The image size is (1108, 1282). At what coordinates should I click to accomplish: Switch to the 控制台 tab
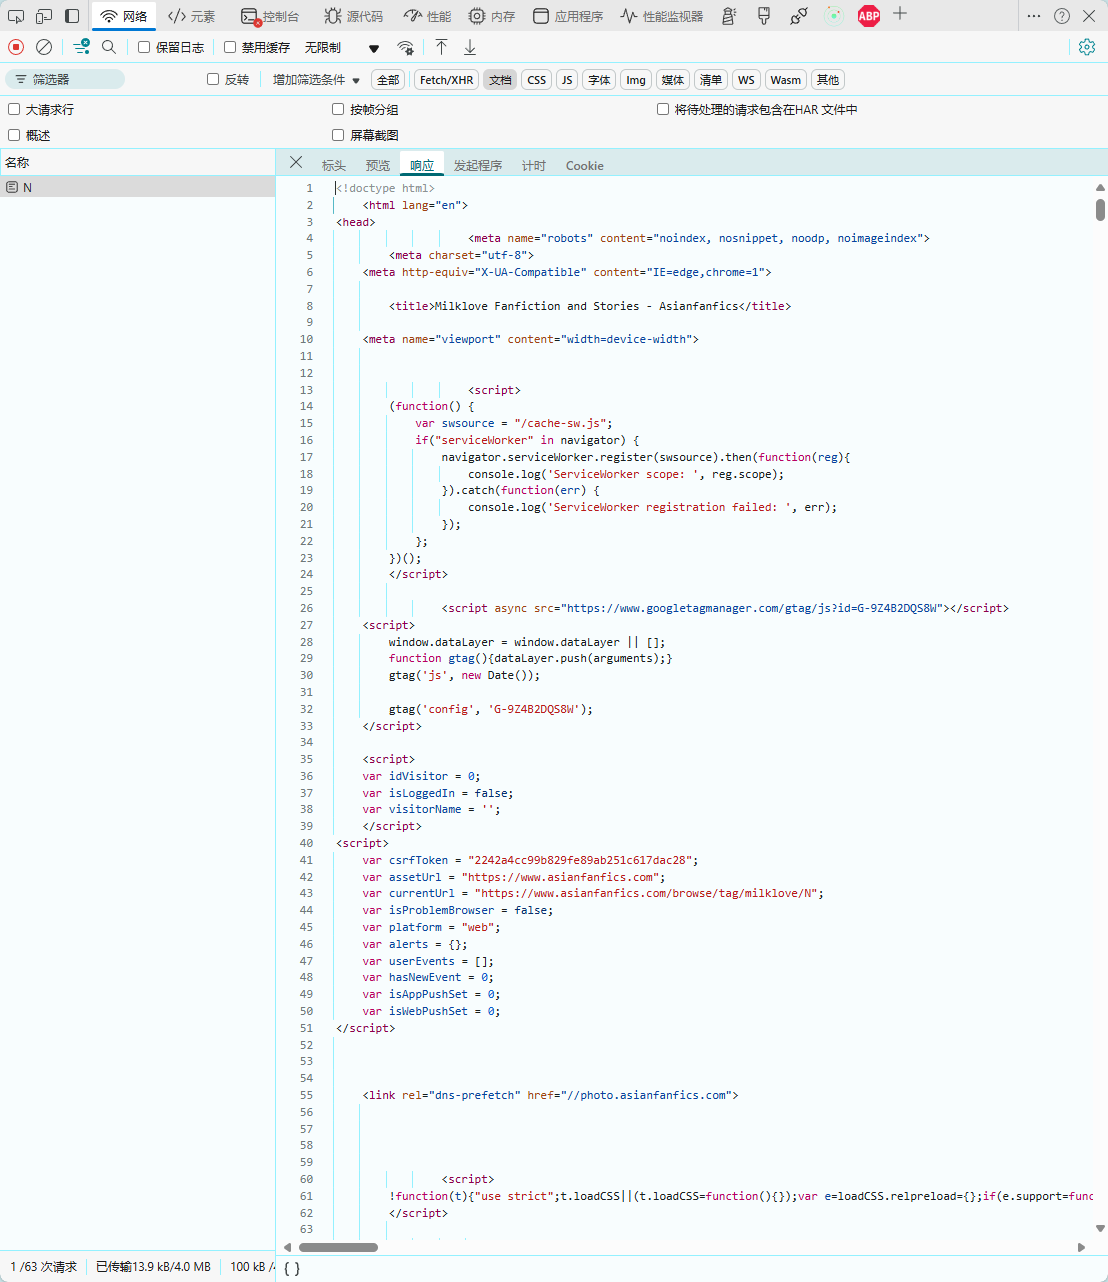tap(270, 16)
